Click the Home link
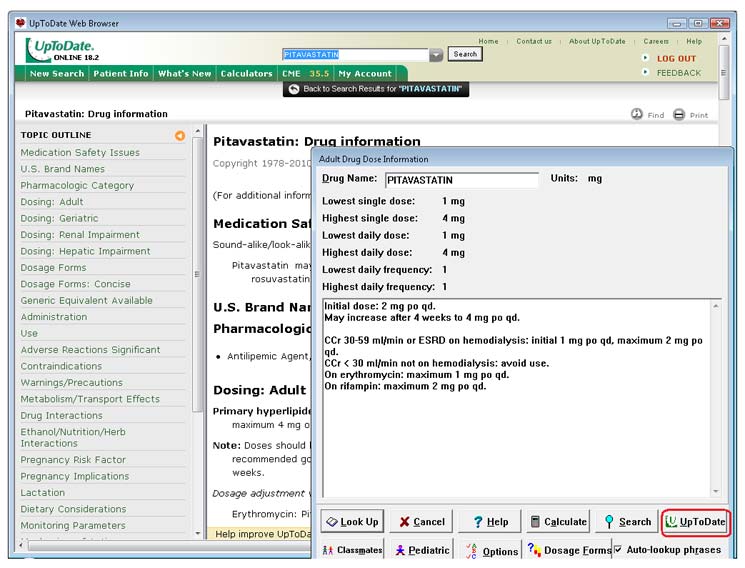 [488, 41]
